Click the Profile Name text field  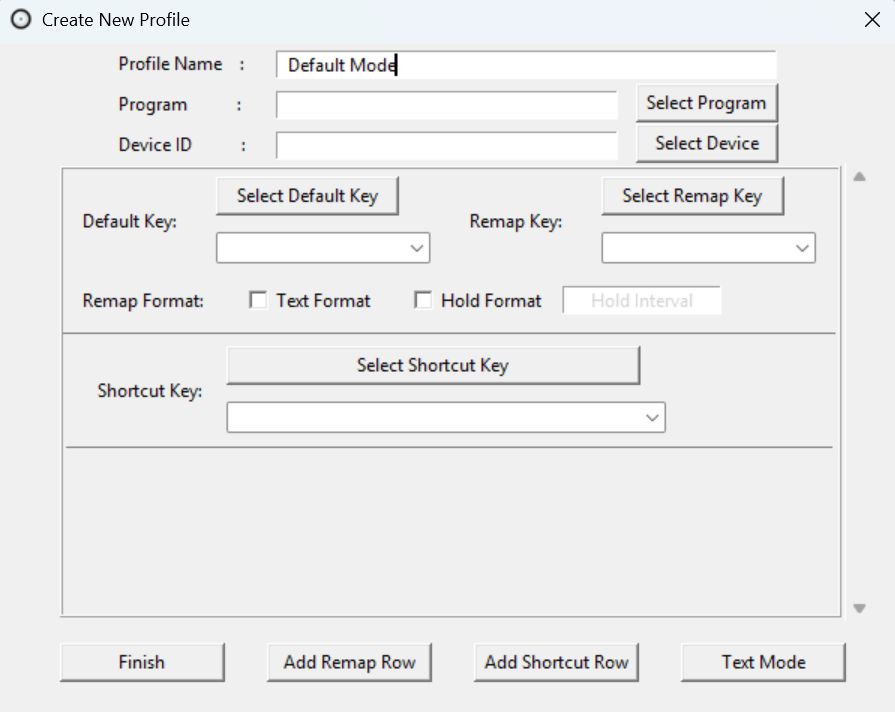[525, 64]
